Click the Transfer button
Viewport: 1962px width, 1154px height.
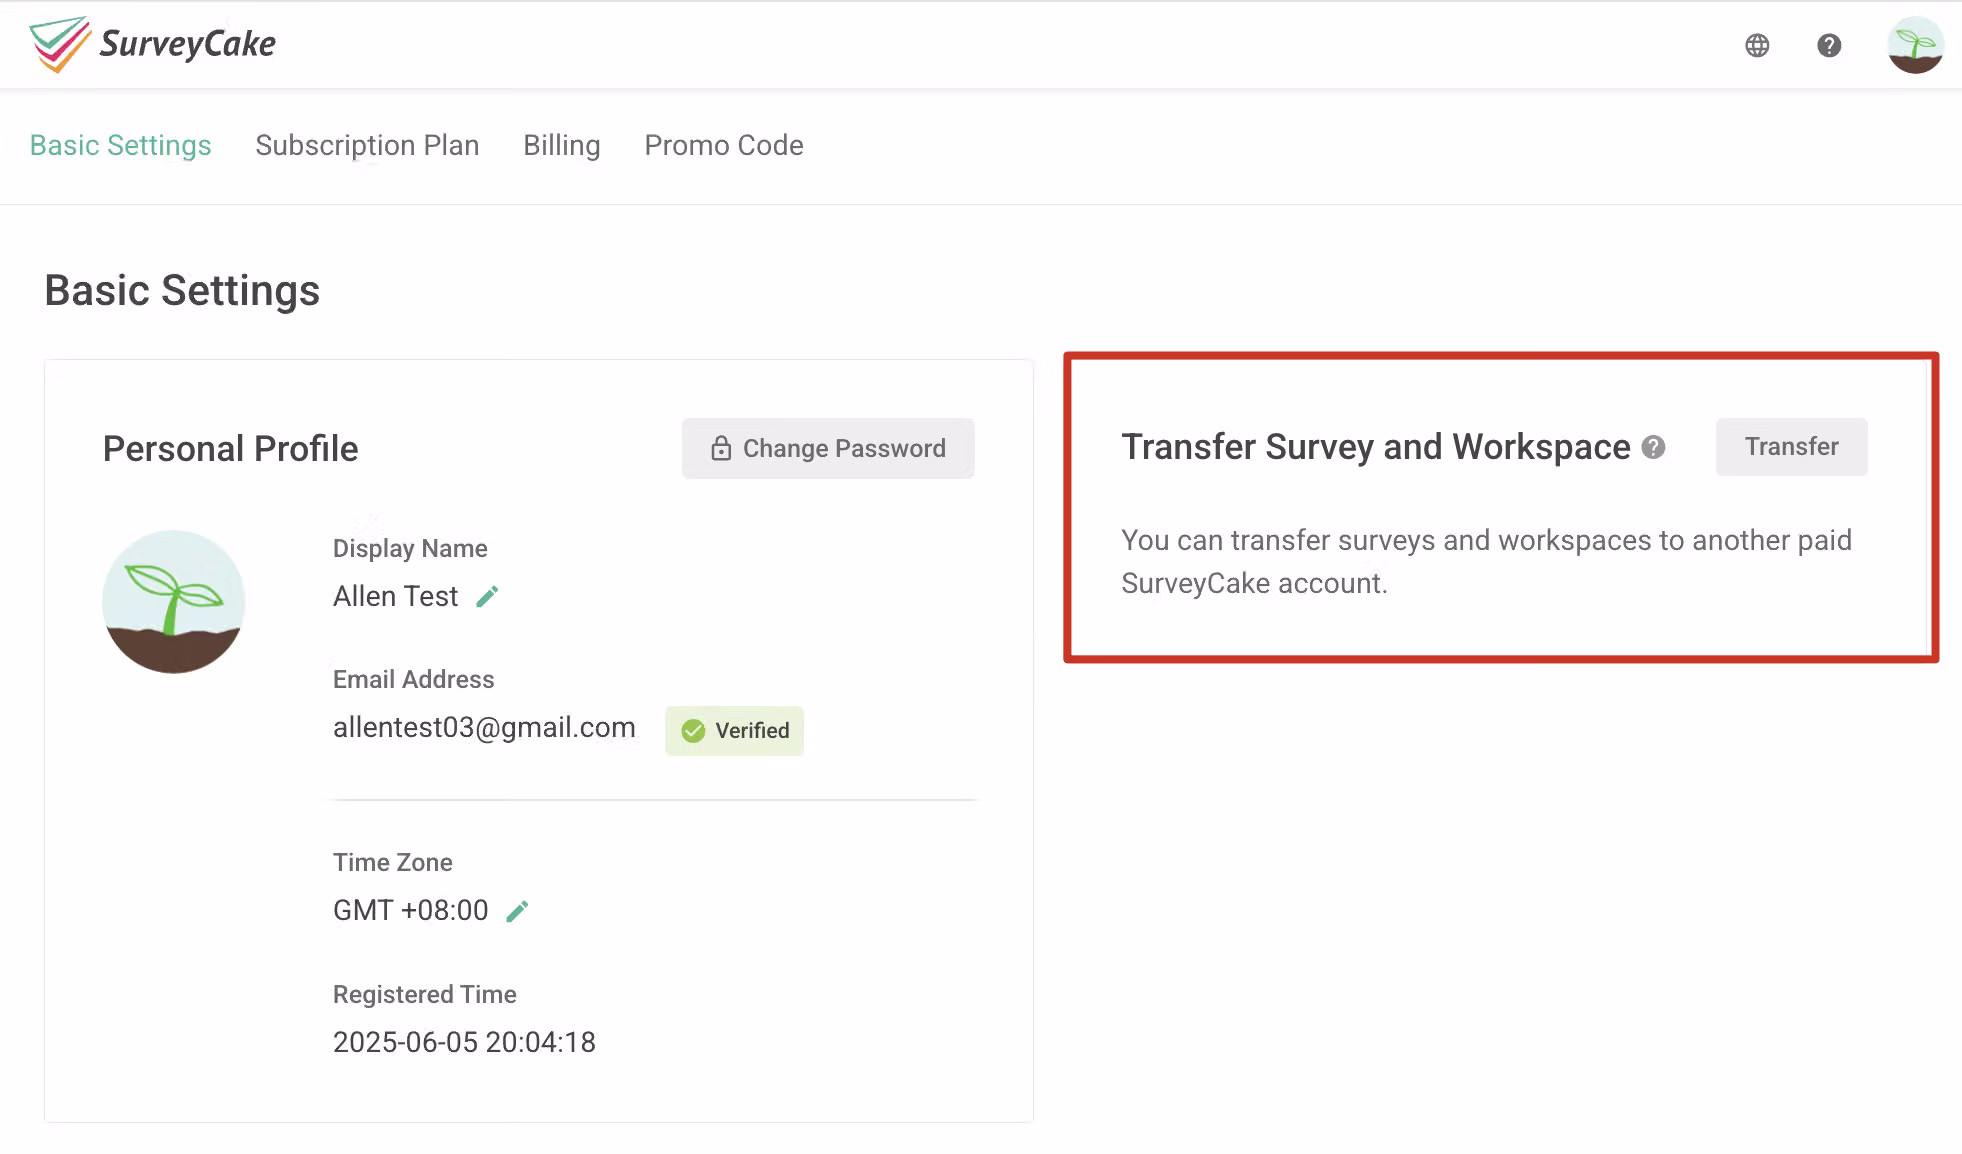1791,447
